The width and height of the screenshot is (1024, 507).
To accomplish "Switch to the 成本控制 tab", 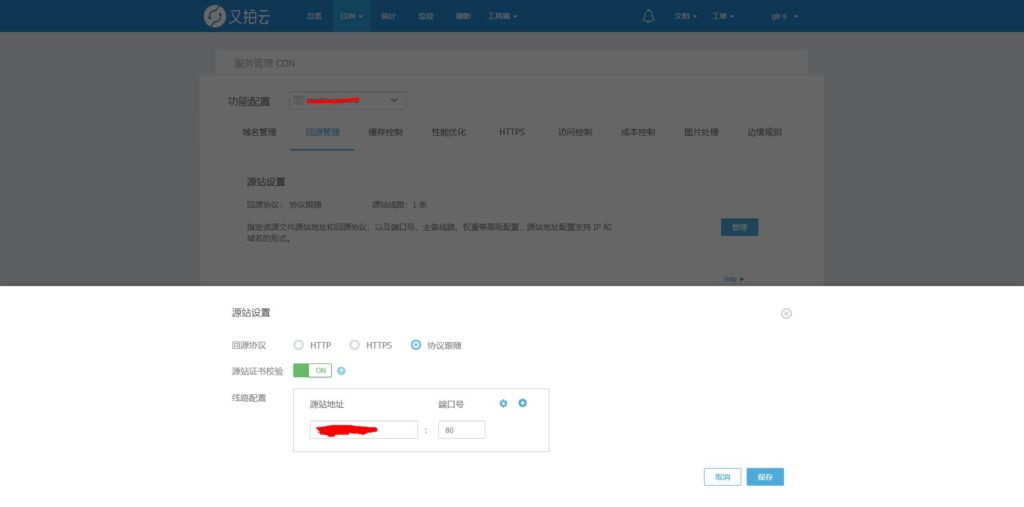I will 638,132.
